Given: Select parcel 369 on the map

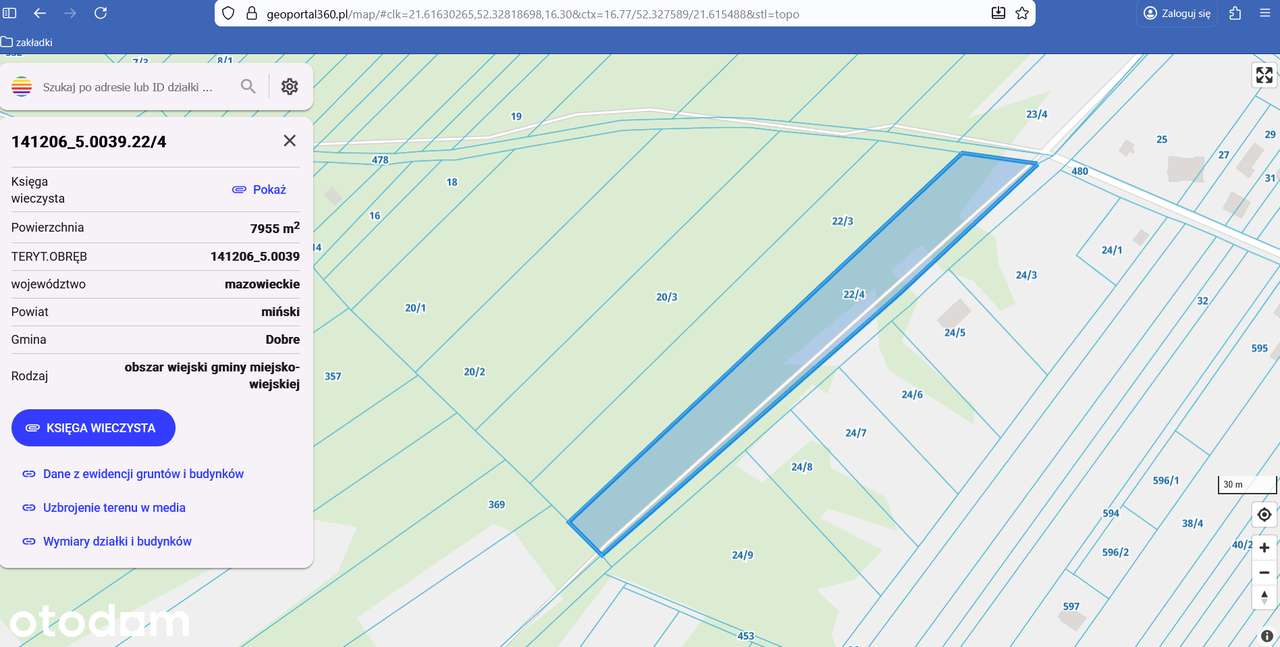Looking at the screenshot, I should point(496,505).
